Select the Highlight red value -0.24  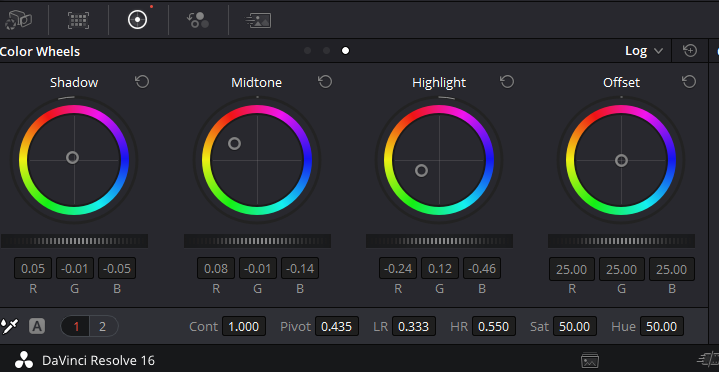(398, 268)
